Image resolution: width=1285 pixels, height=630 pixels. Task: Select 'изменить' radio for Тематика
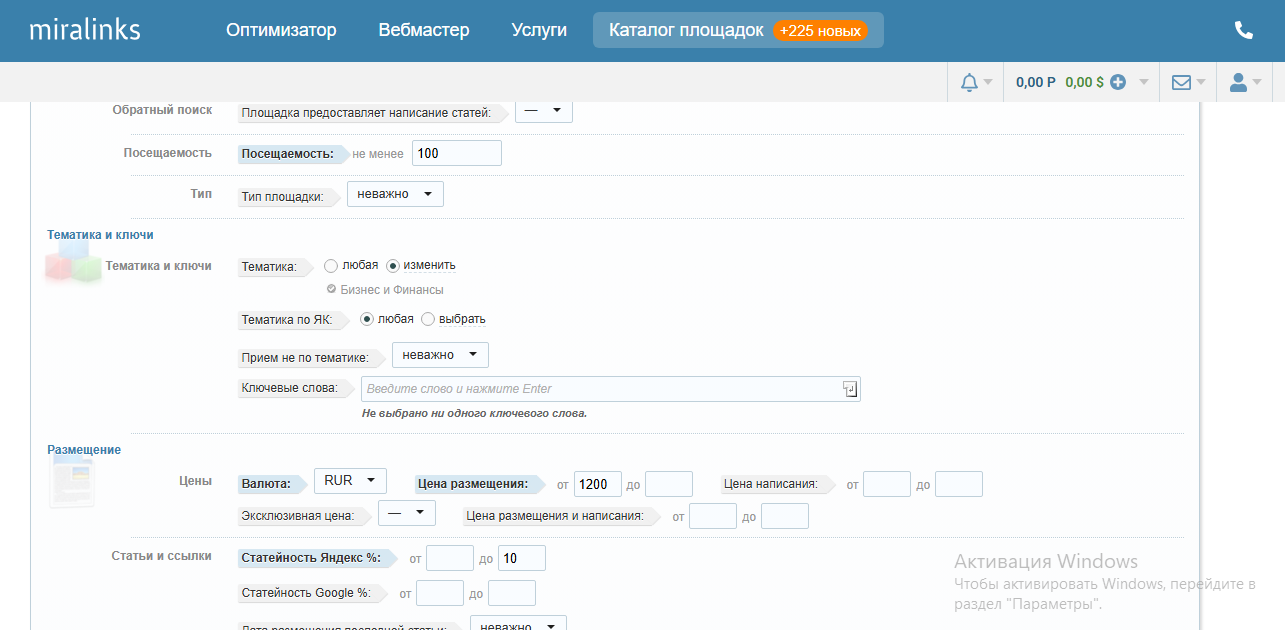point(393,266)
